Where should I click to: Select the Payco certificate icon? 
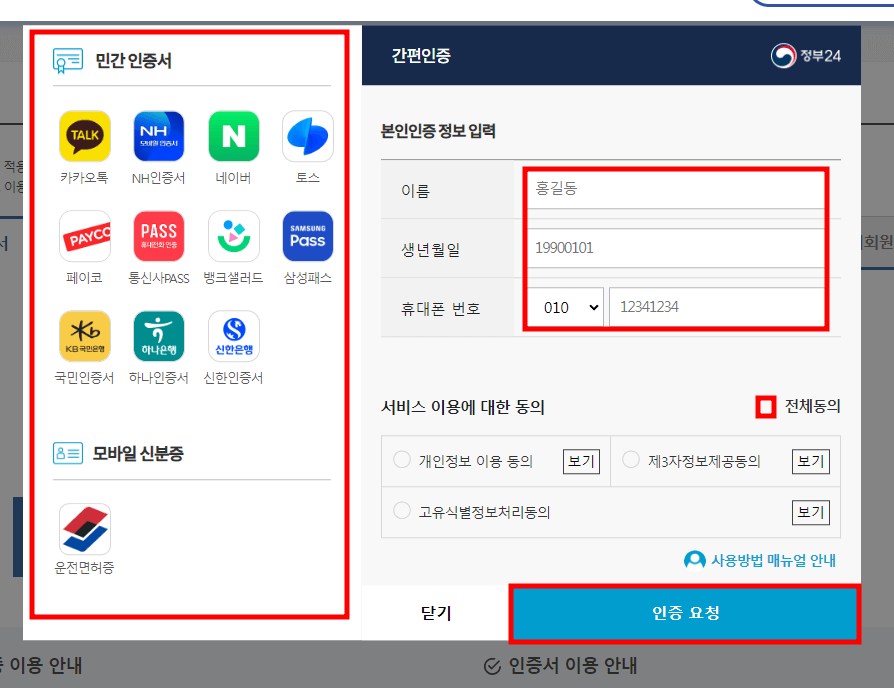coord(84,234)
